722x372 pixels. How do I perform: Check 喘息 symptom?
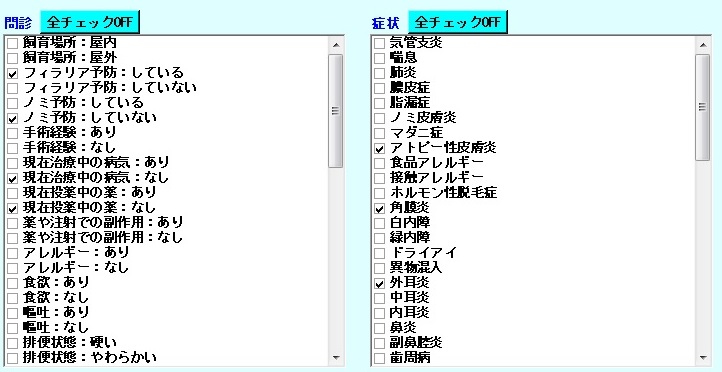coord(379,58)
